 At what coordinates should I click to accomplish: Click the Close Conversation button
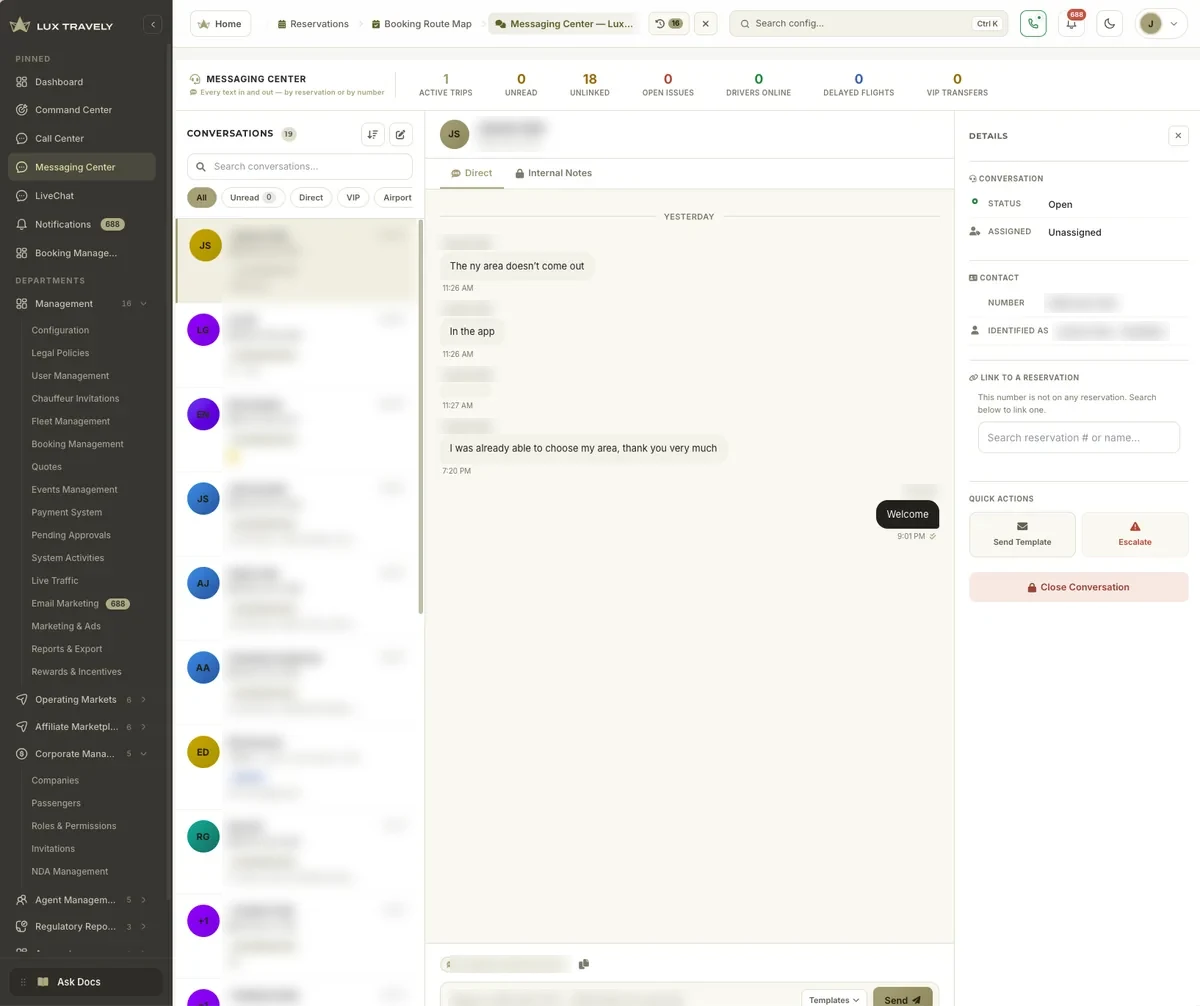point(1079,587)
